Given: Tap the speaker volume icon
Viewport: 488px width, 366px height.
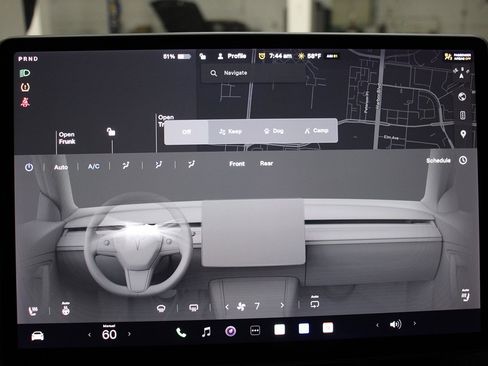Looking at the screenshot, I should tap(395, 324).
